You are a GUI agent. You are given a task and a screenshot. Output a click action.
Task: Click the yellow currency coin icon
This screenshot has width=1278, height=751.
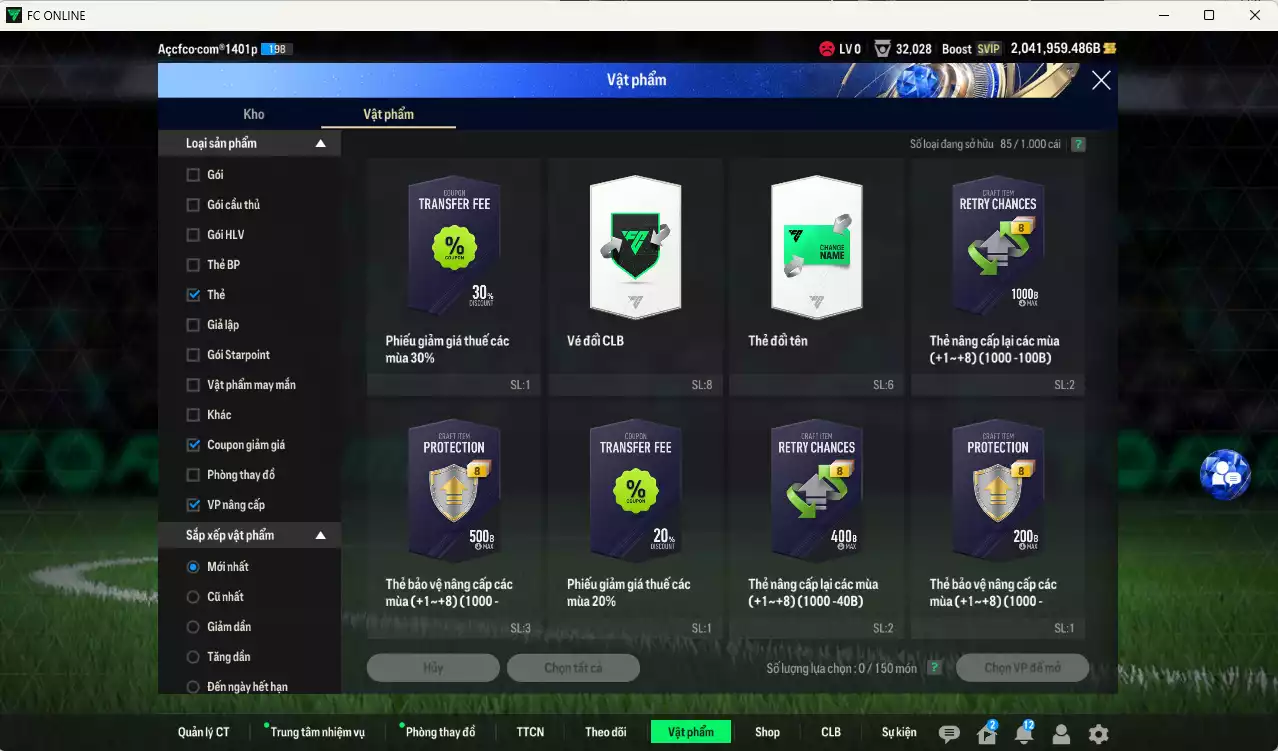pos(1110,49)
